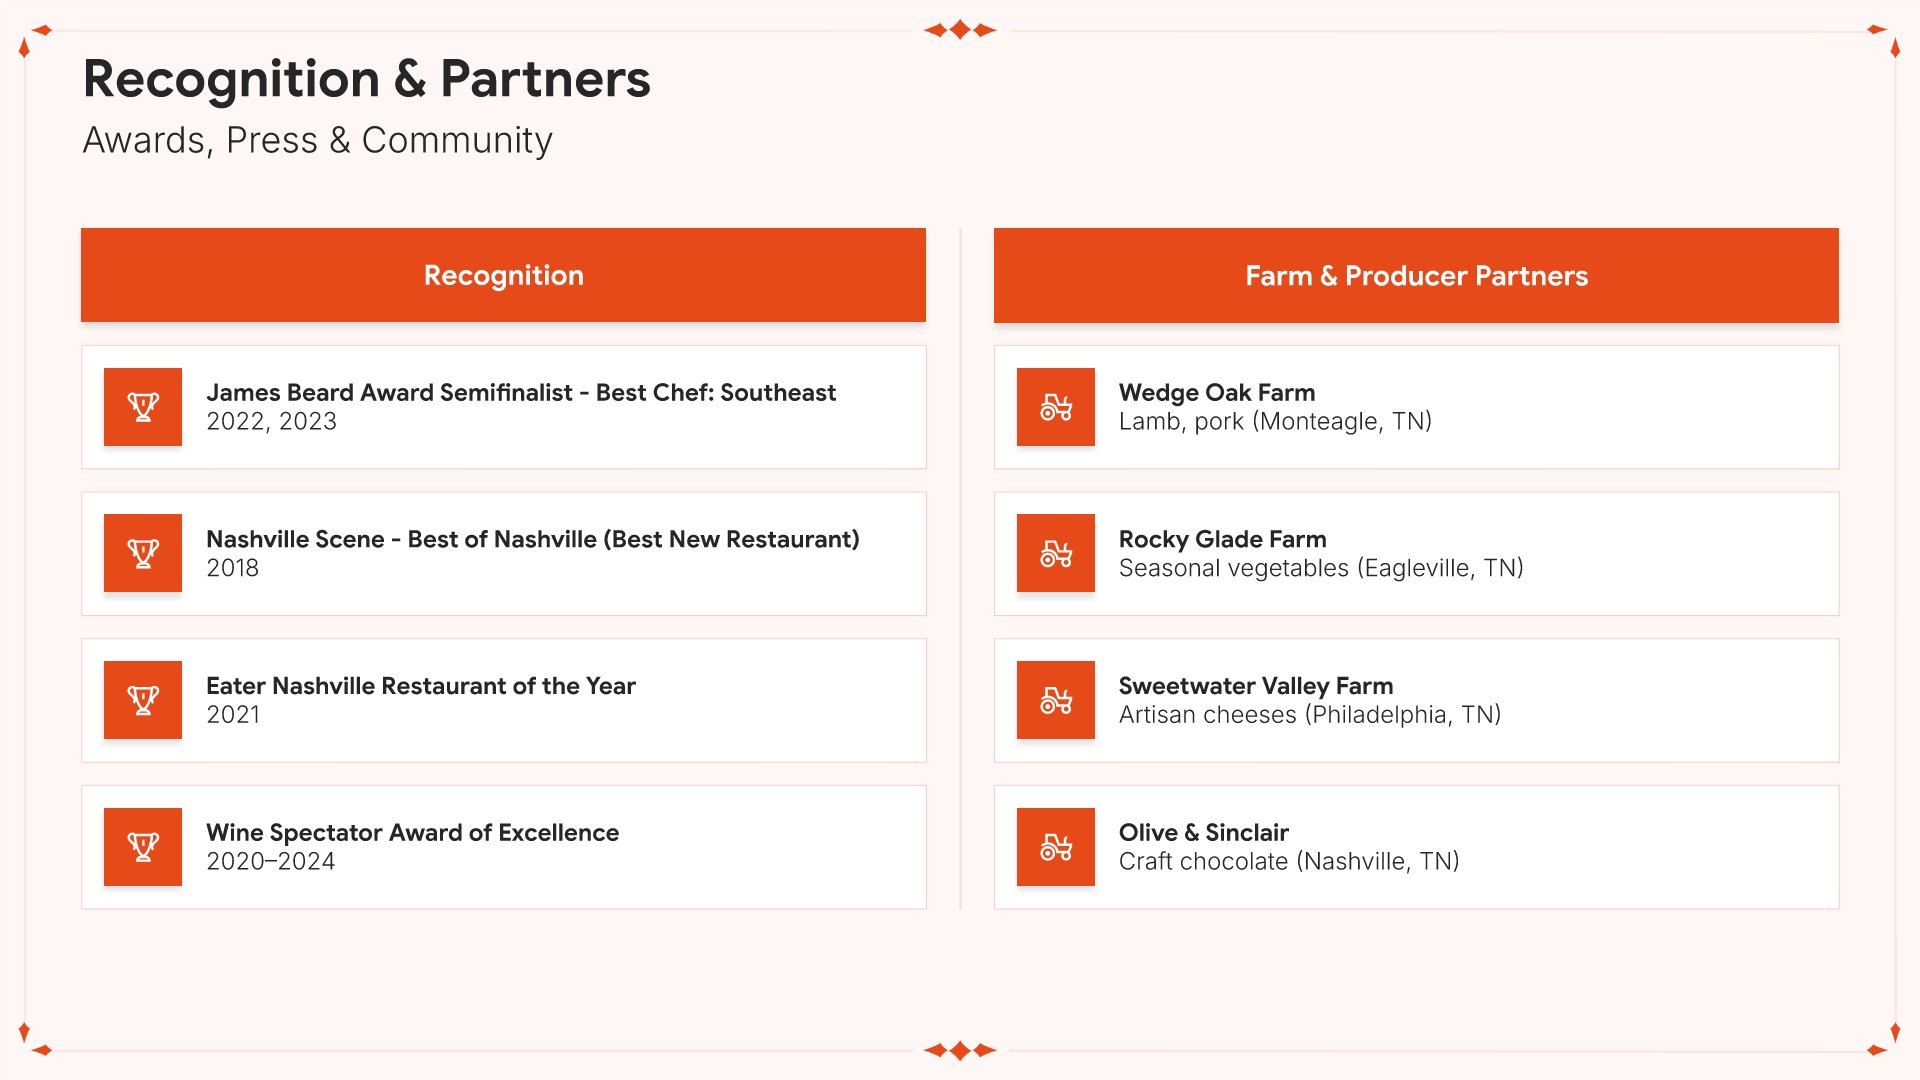Select the Farm & Producer Partners header
This screenshot has width=1920, height=1080.
tap(1416, 275)
